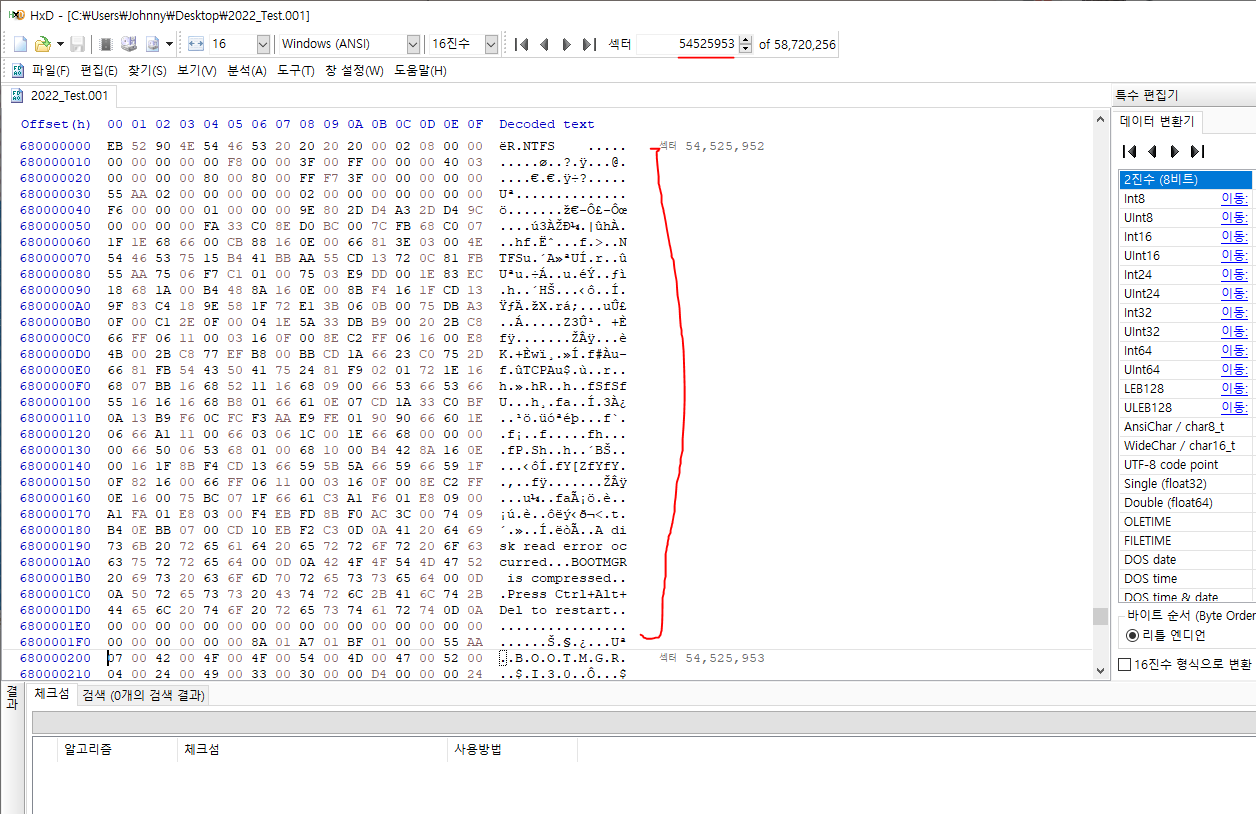The image size is (1256, 814).
Task: Switch to the 검색 results tab
Action: coord(142,695)
